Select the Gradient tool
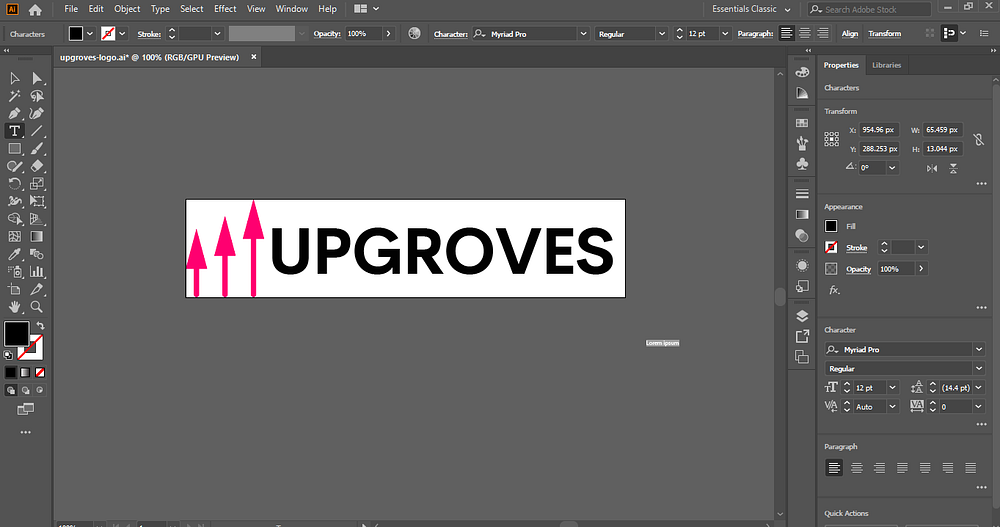1000x527 pixels. point(37,236)
